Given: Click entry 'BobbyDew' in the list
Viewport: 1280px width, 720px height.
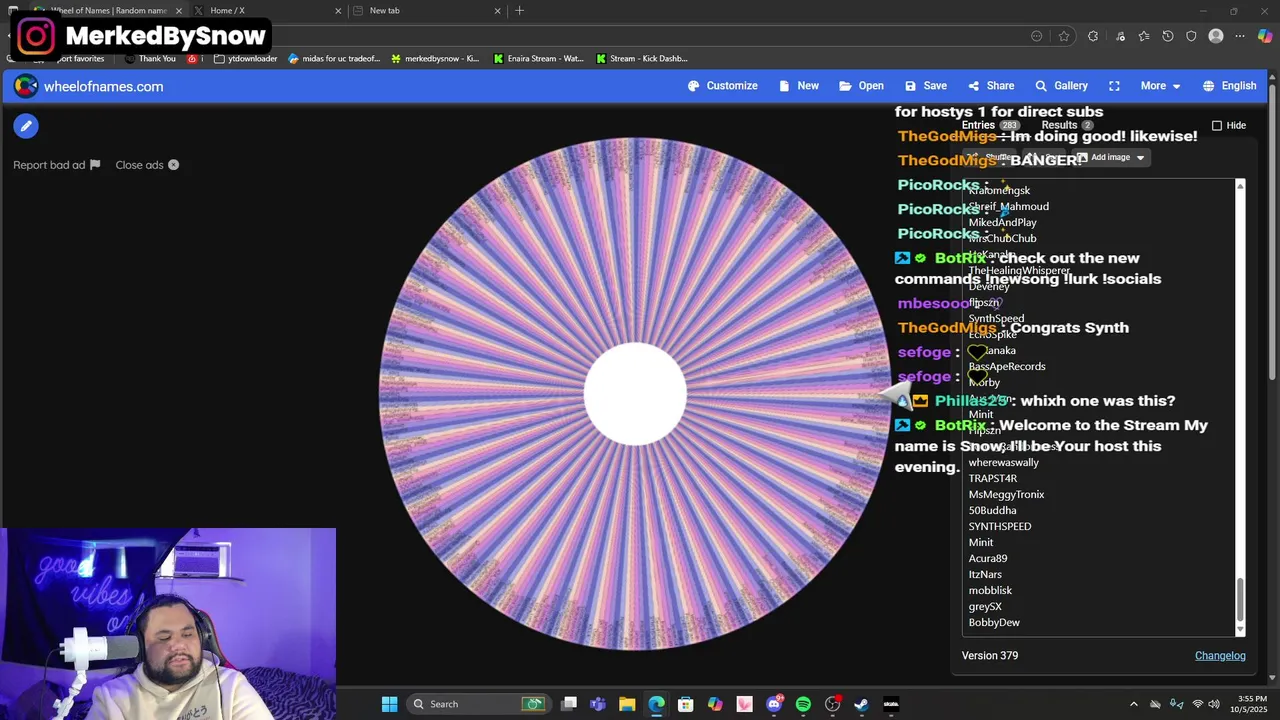Looking at the screenshot, I should click(994, 622).
